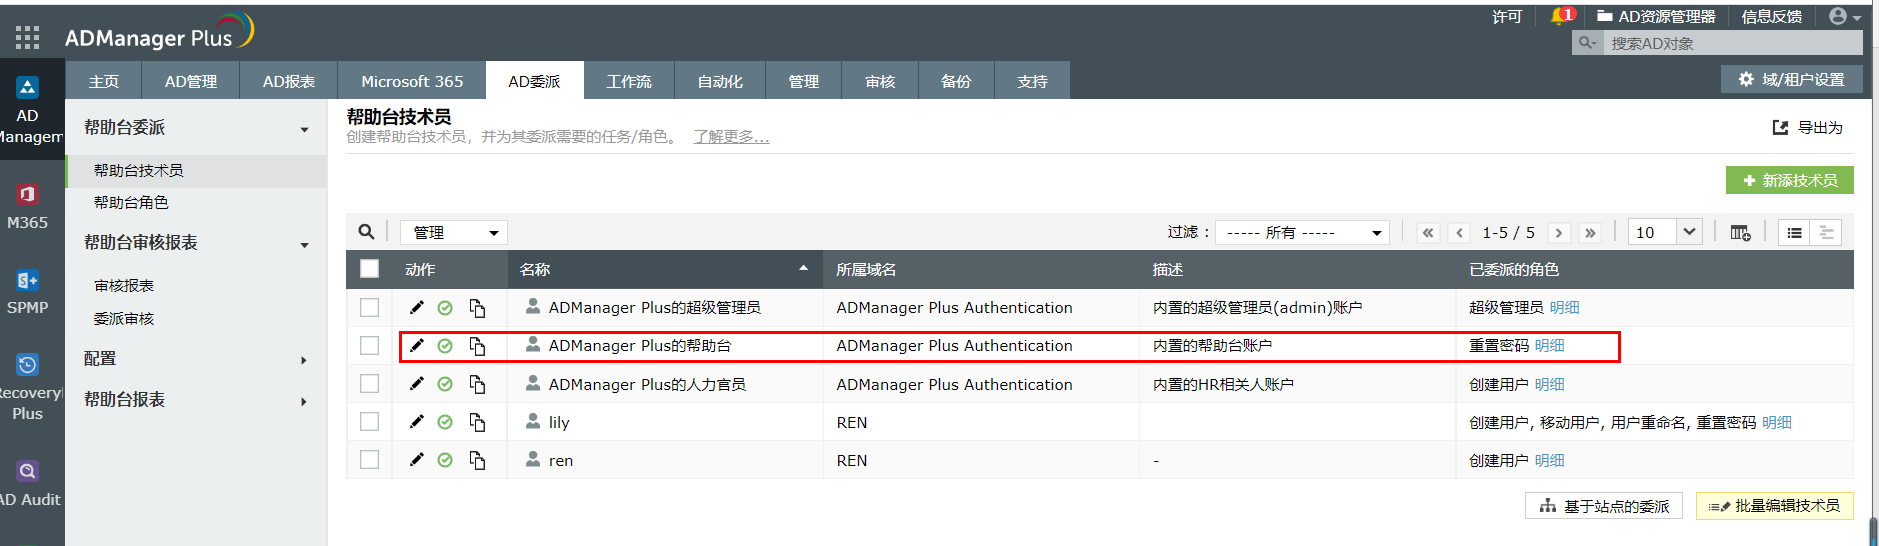Check the box for lily row

(x=370, y=421)
